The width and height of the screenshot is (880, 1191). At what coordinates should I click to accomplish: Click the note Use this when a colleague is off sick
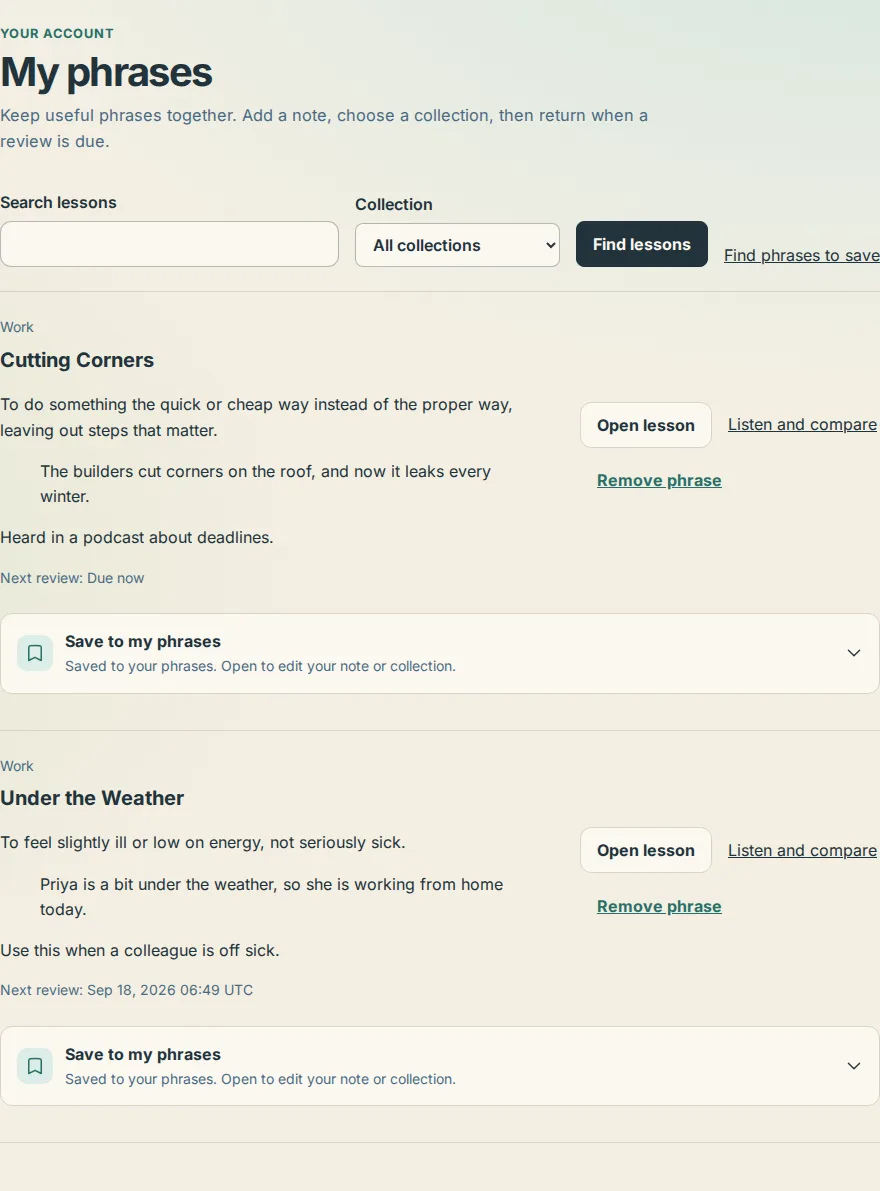pyautogui.click(x=140, y=951)
